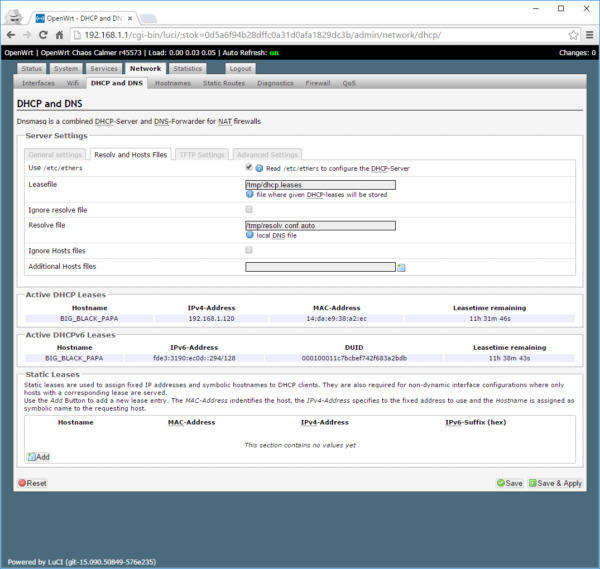Uncheck the Use /etc/ethers checkbox
Viewport: 600px width, 569px height.
pos(249,168)
